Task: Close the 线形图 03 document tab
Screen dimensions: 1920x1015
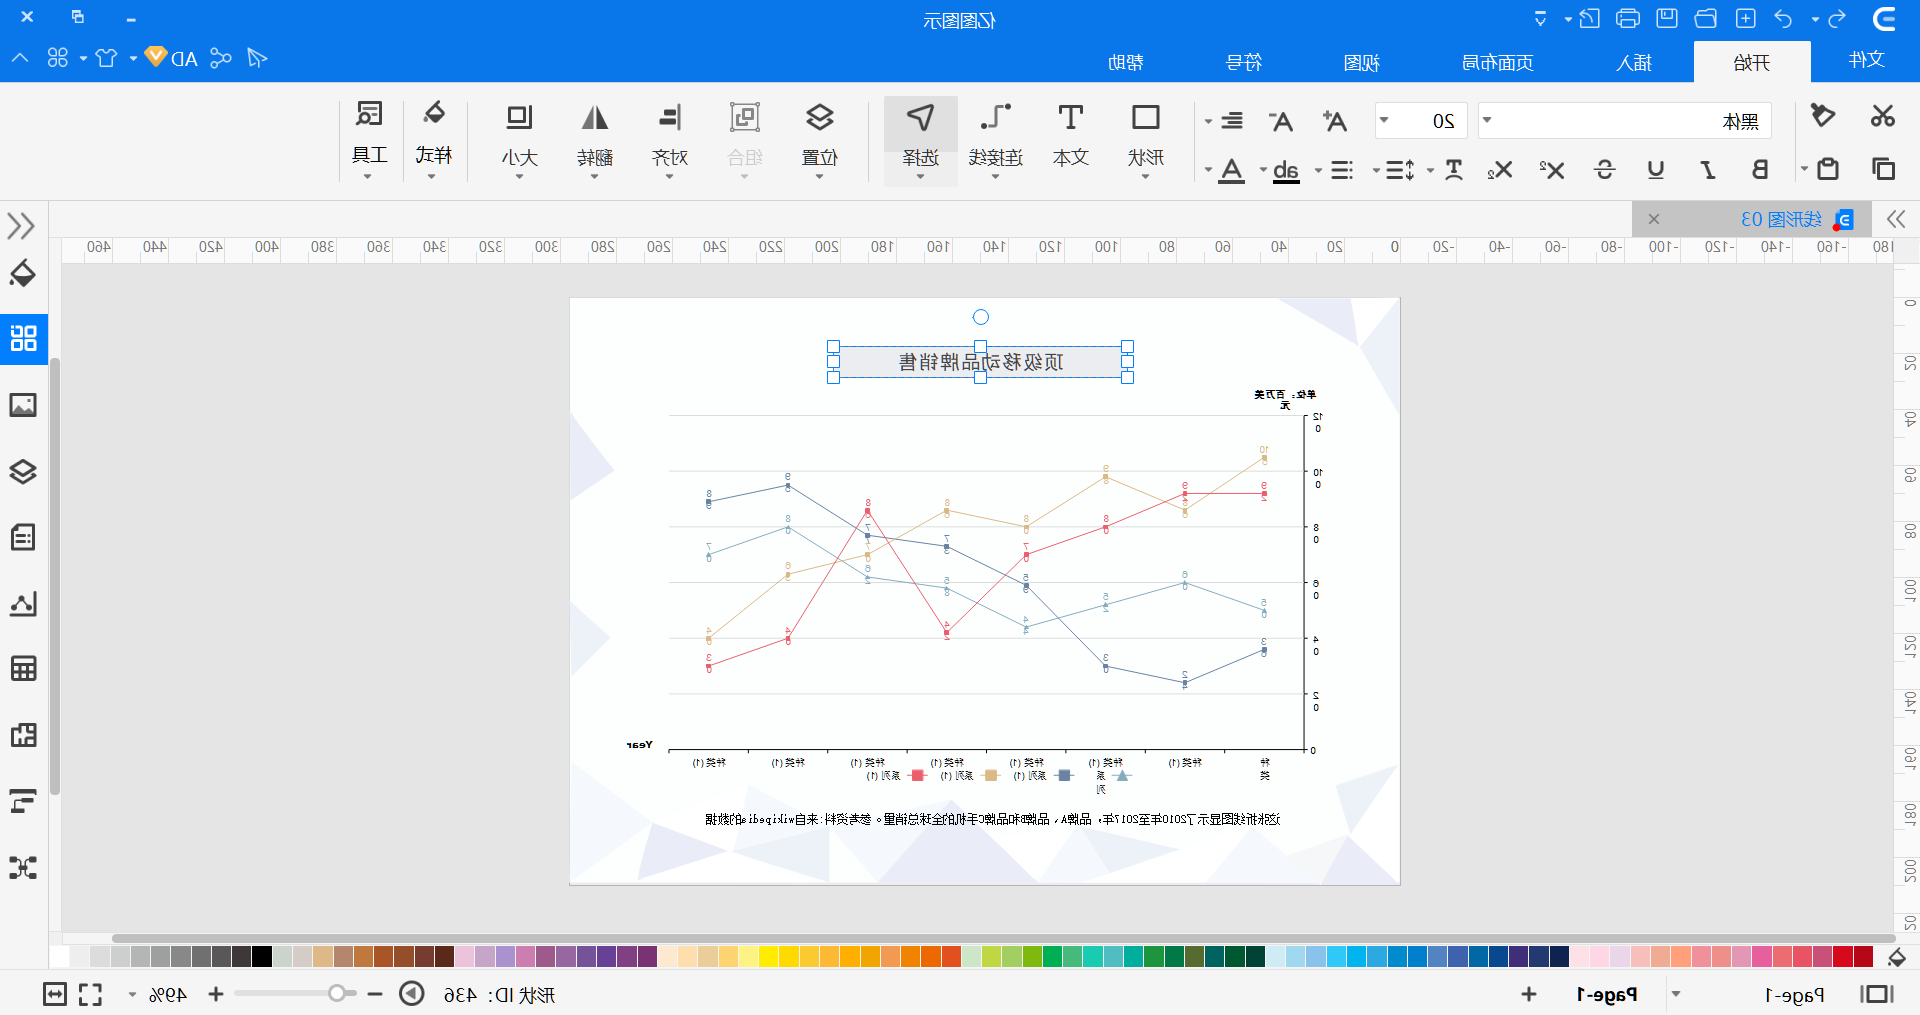Action: point(1654,219)
